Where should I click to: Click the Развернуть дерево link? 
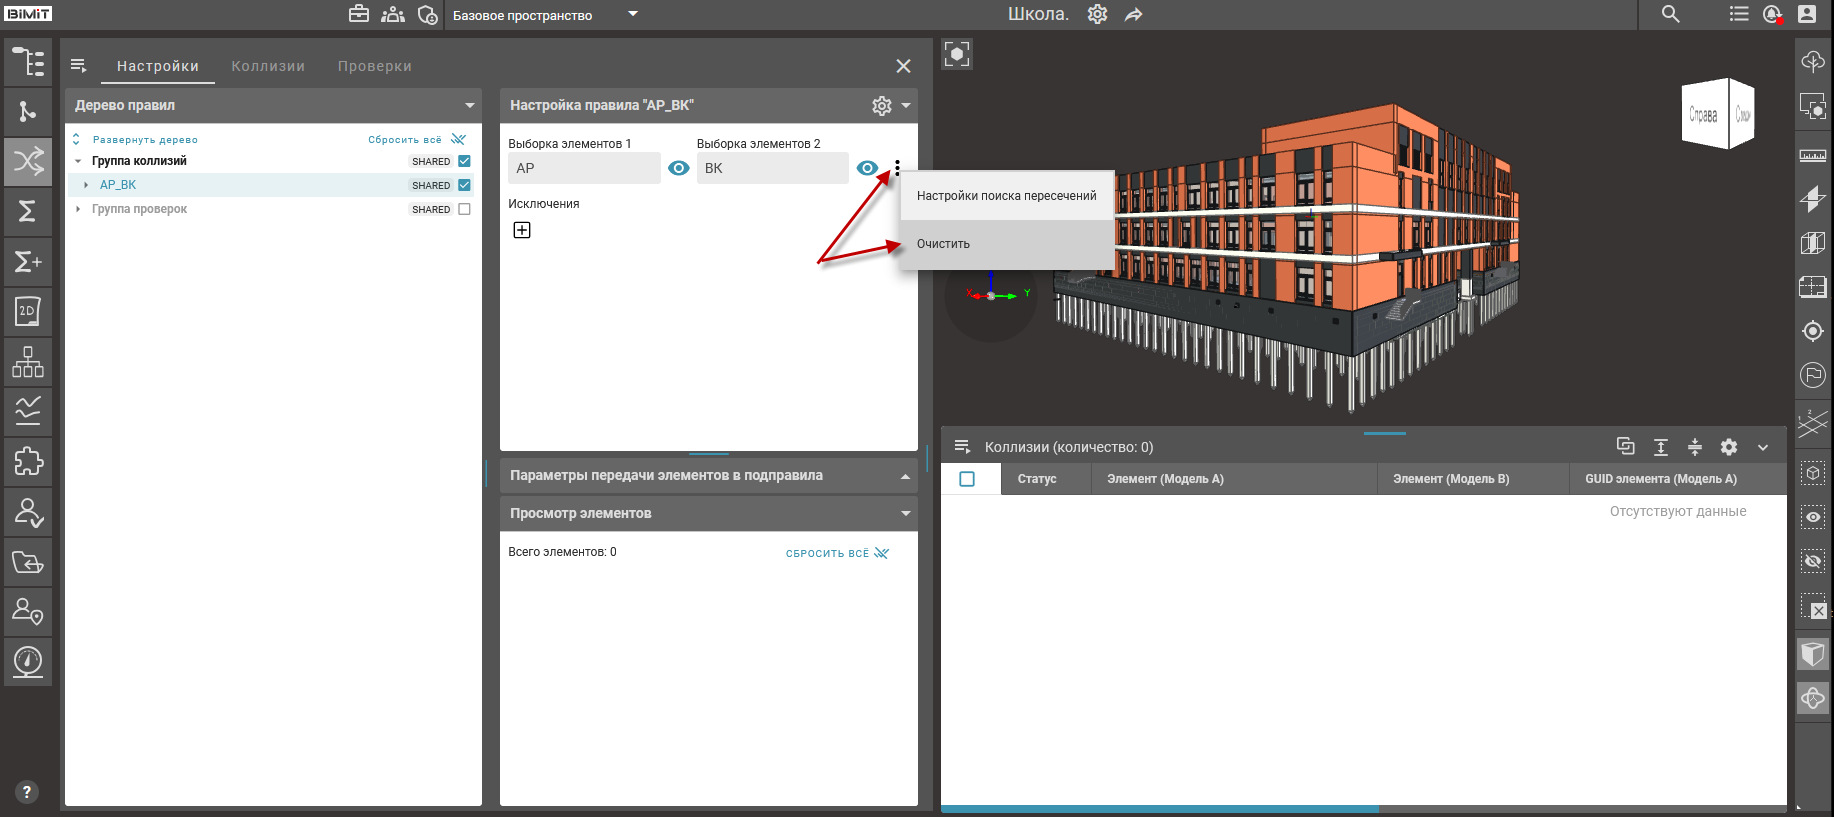coord(145,140)
